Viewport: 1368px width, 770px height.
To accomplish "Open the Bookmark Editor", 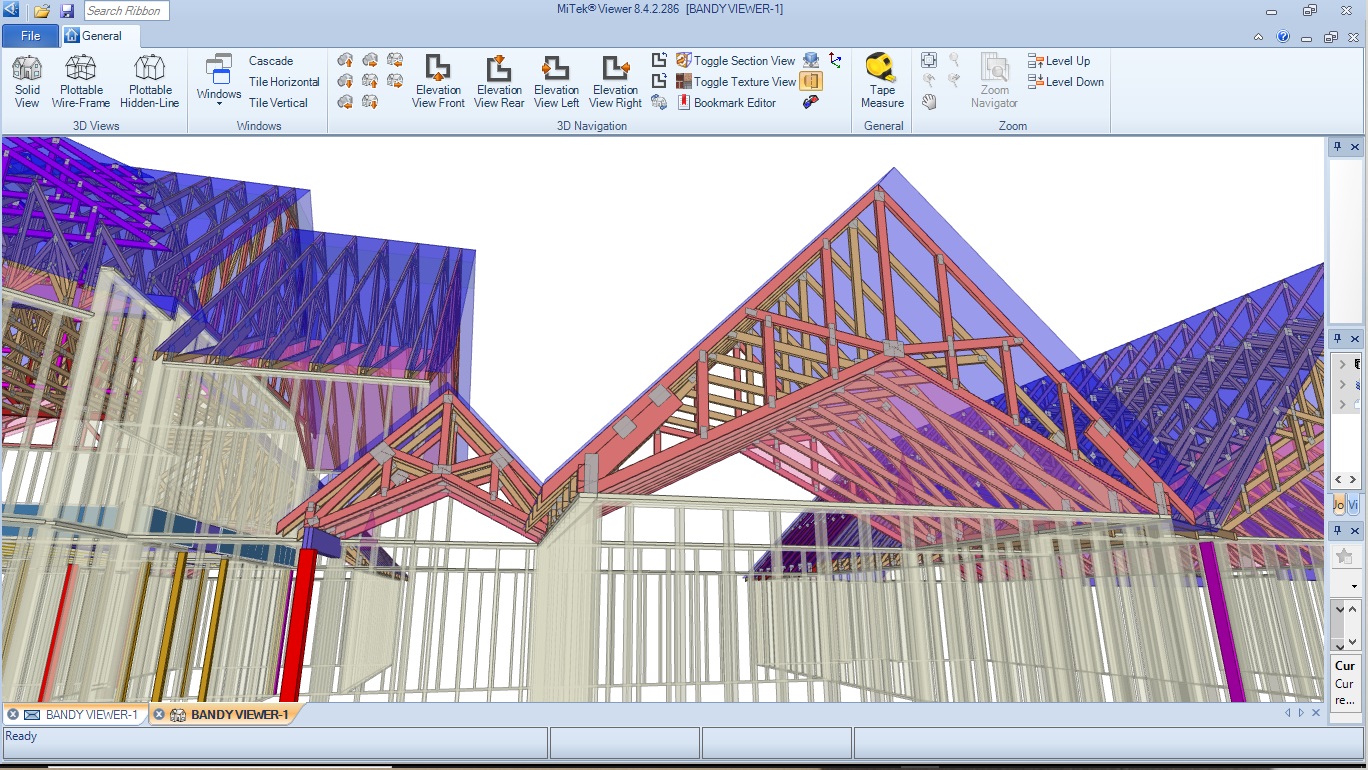I will pos(726,103).
